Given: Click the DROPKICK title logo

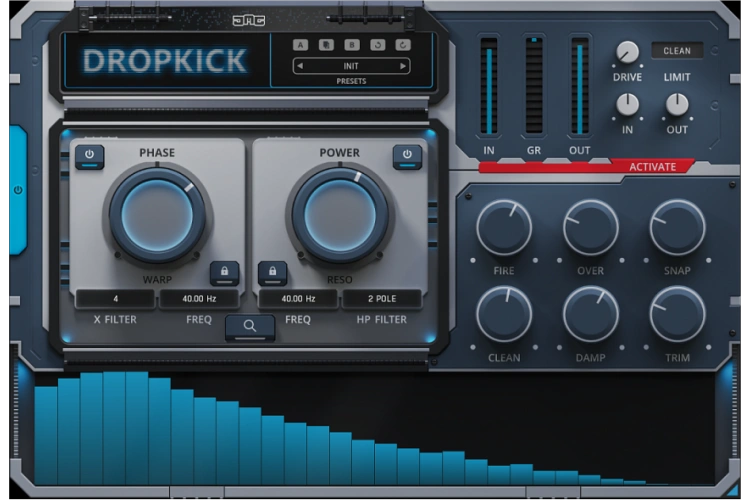Looking at the screenshot, I should tap(165, 61).
